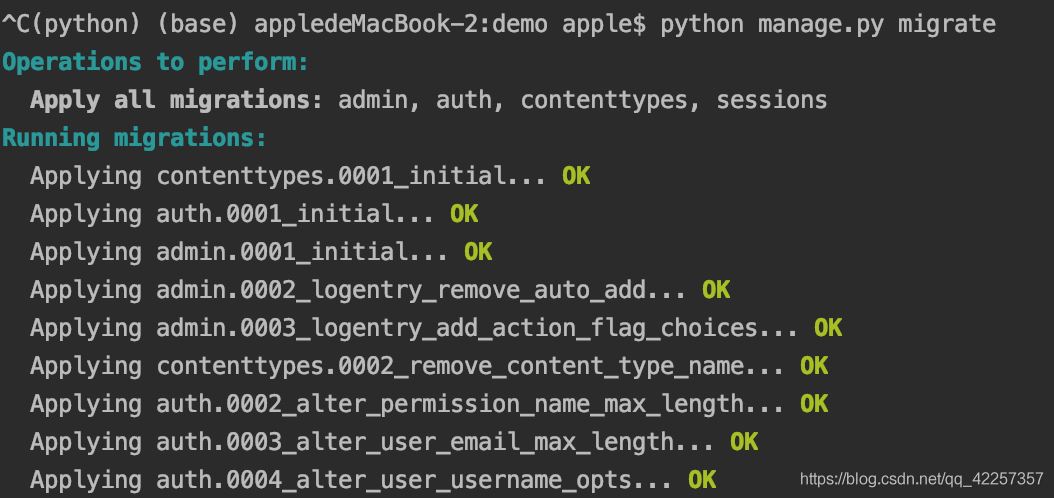Click the word 'sessions' in the migrations list
This screenshot has width=1054, height=498.
point(771,100)
